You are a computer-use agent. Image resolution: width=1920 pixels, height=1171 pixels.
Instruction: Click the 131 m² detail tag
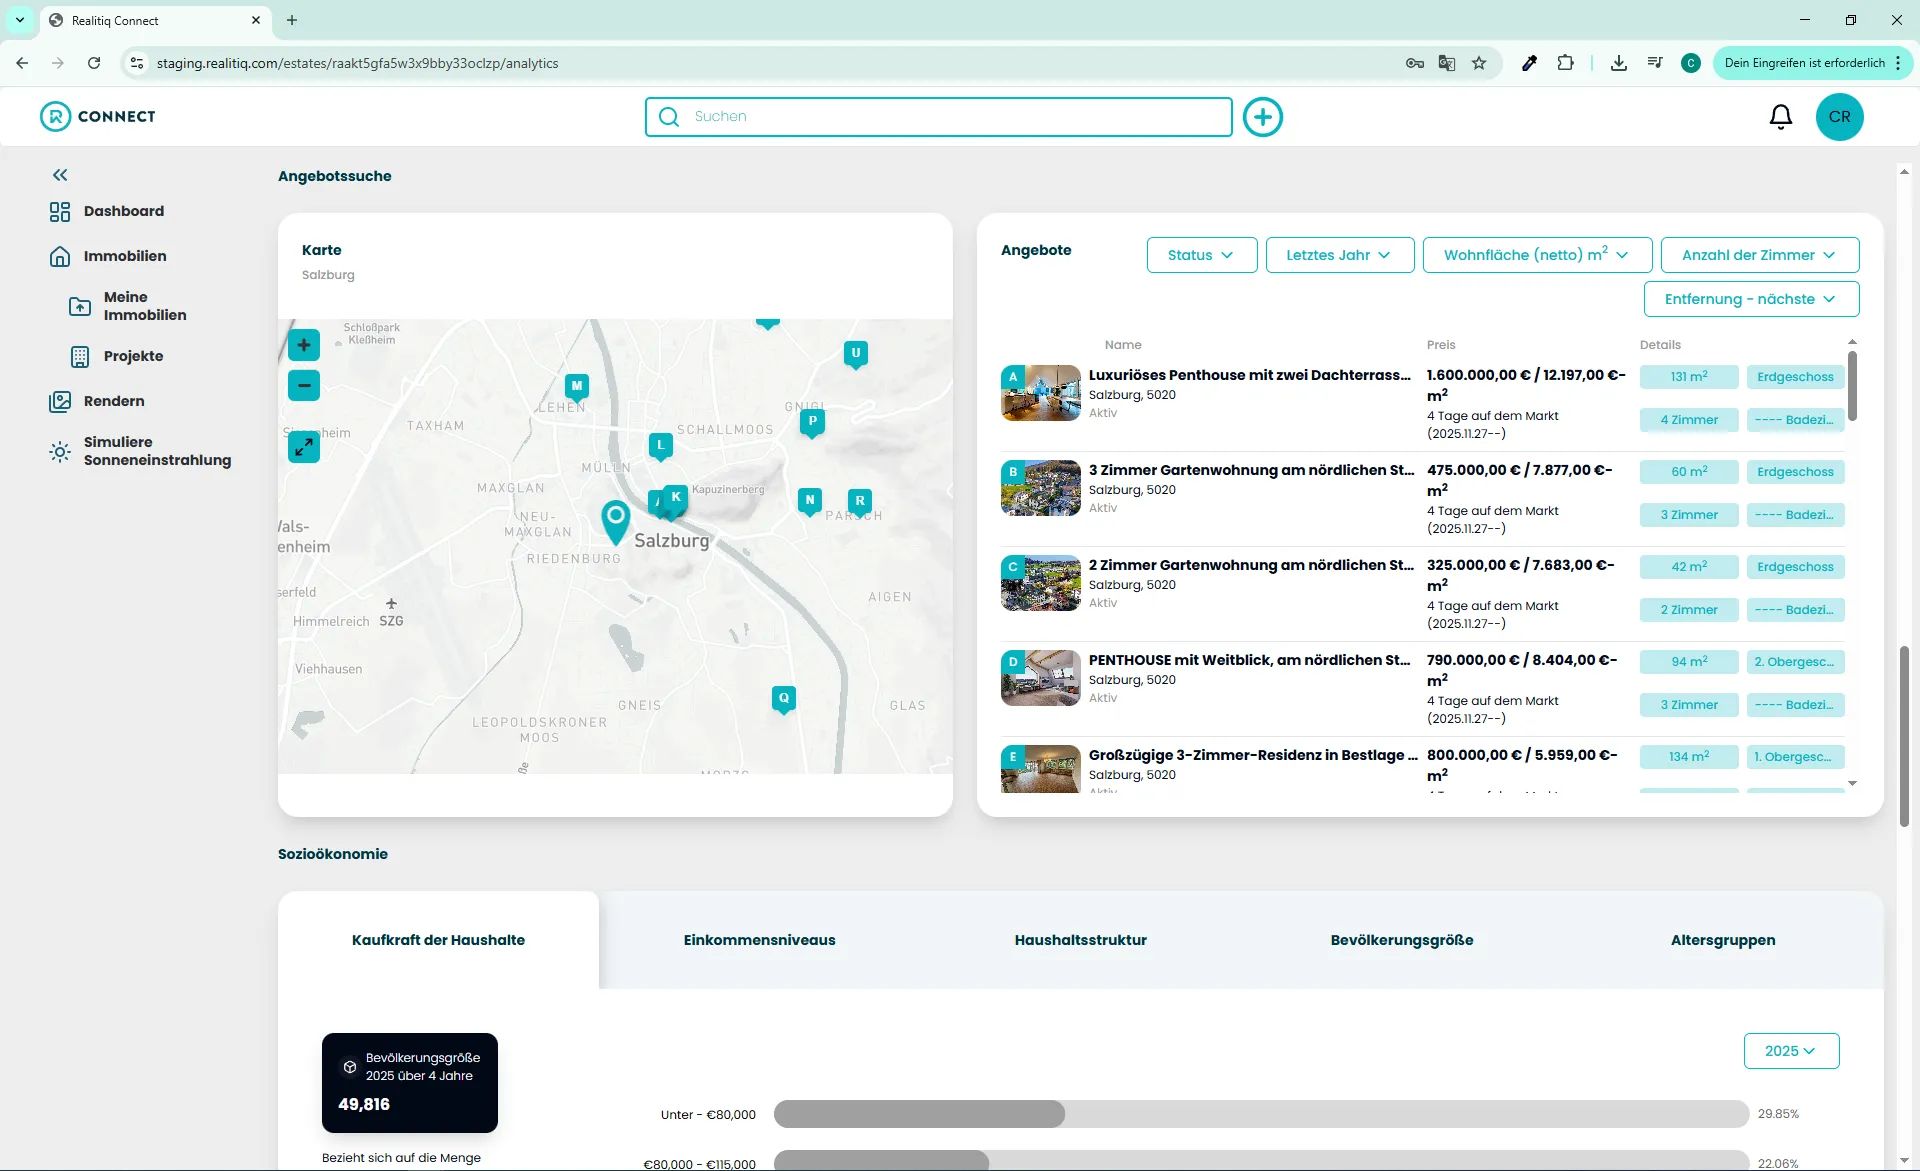tap(1689, 377)
